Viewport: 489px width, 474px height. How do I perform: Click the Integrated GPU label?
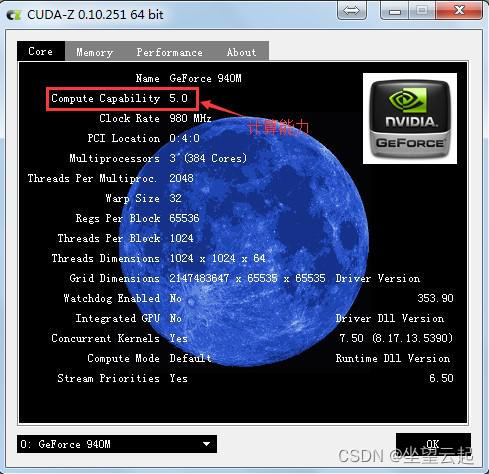click(118, 318)
